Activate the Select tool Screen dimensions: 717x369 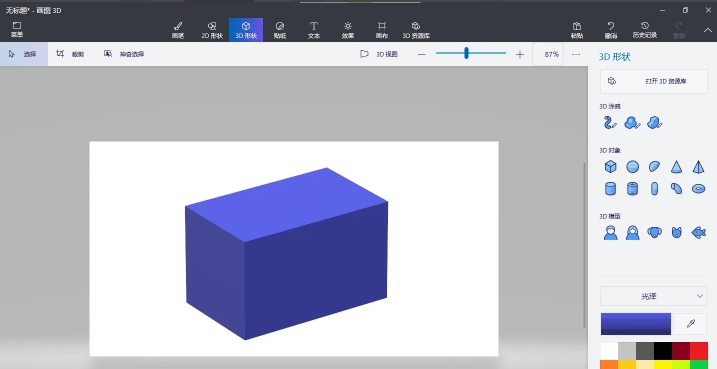click(x=24, y=54)
